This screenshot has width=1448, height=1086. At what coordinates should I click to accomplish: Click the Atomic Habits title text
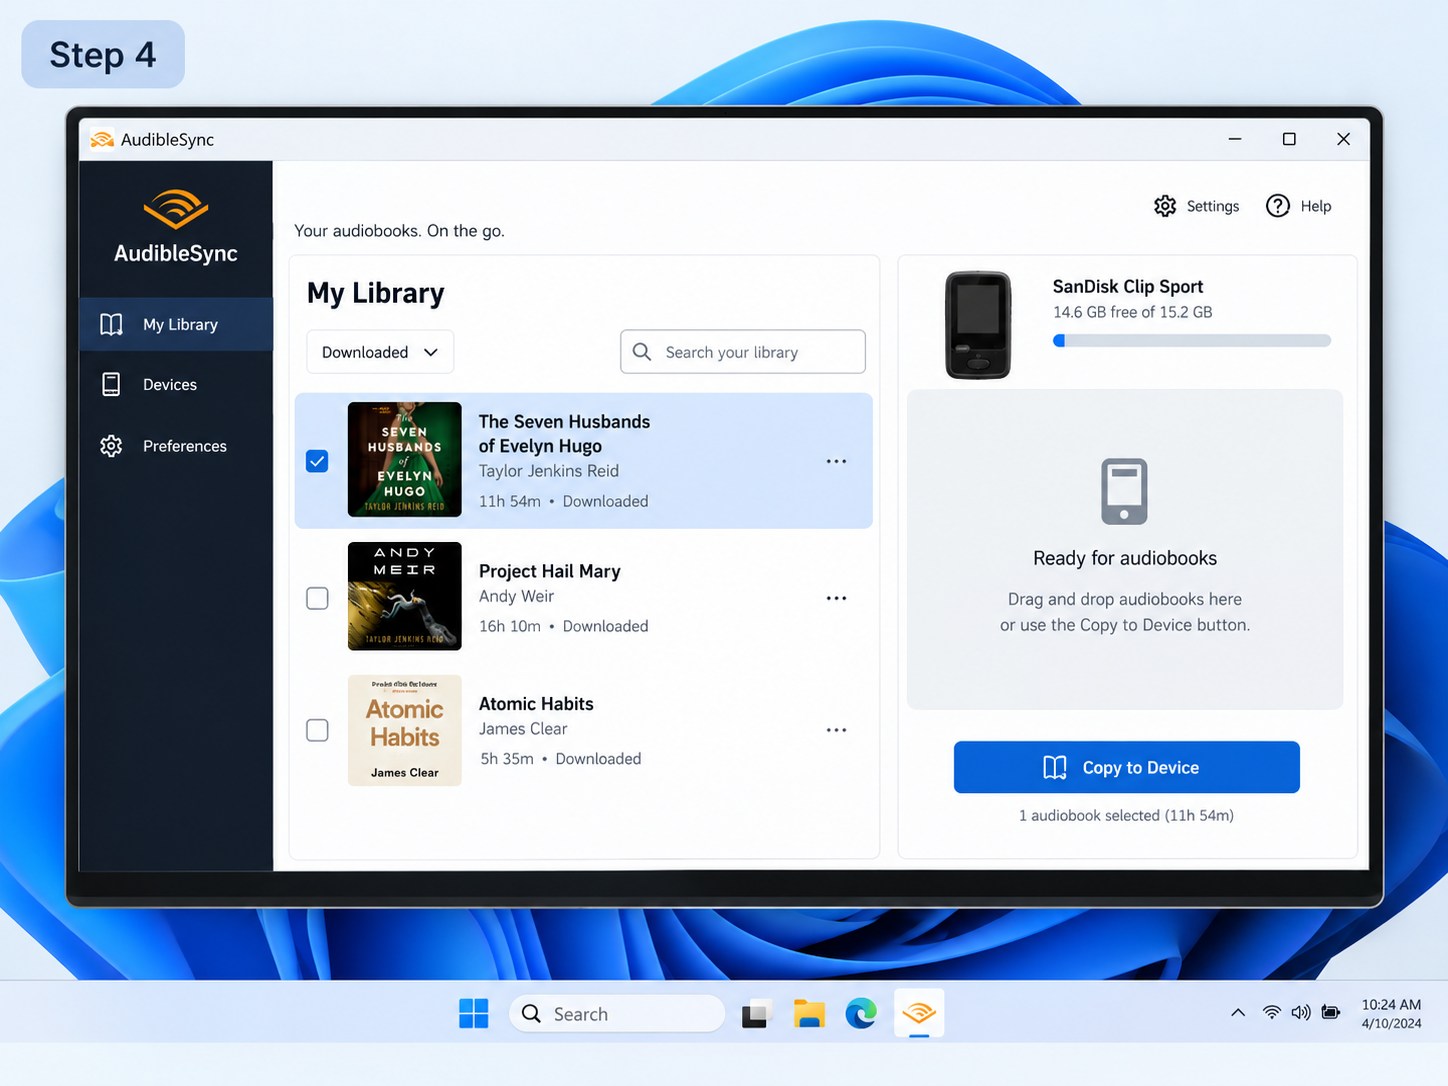(x=536, y=704)
